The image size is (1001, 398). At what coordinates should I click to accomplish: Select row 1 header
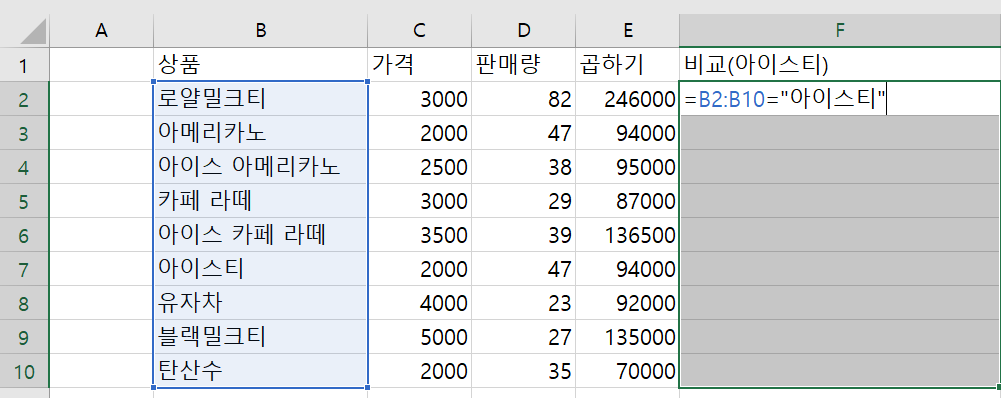pos(24,65)
